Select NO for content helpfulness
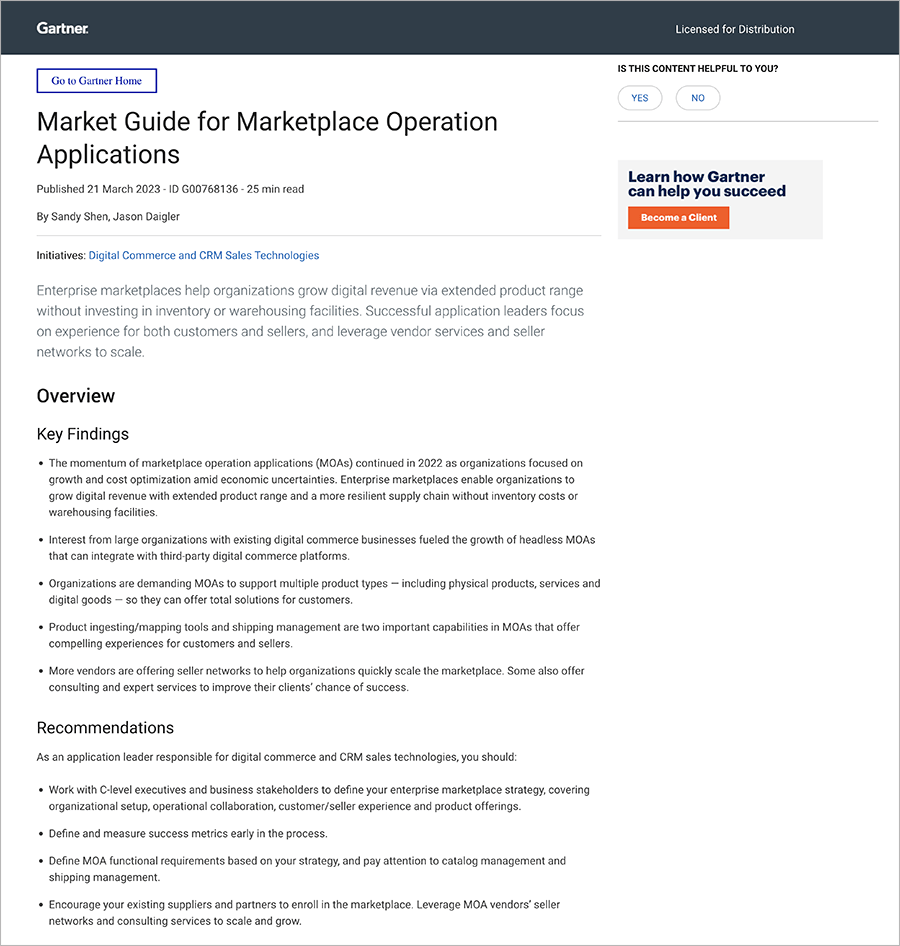 pyautogui.click(x=698, y=98)
